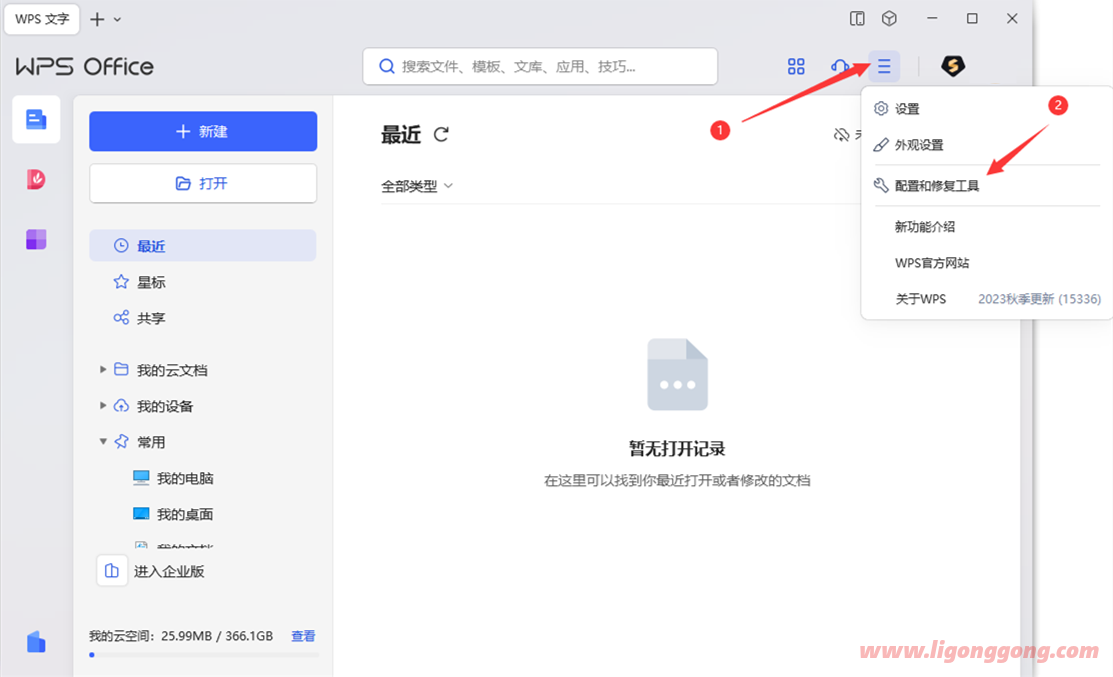Open the customer service headset icon
The height and width of the screenshot is (677, 1113).
coord(840,67)
